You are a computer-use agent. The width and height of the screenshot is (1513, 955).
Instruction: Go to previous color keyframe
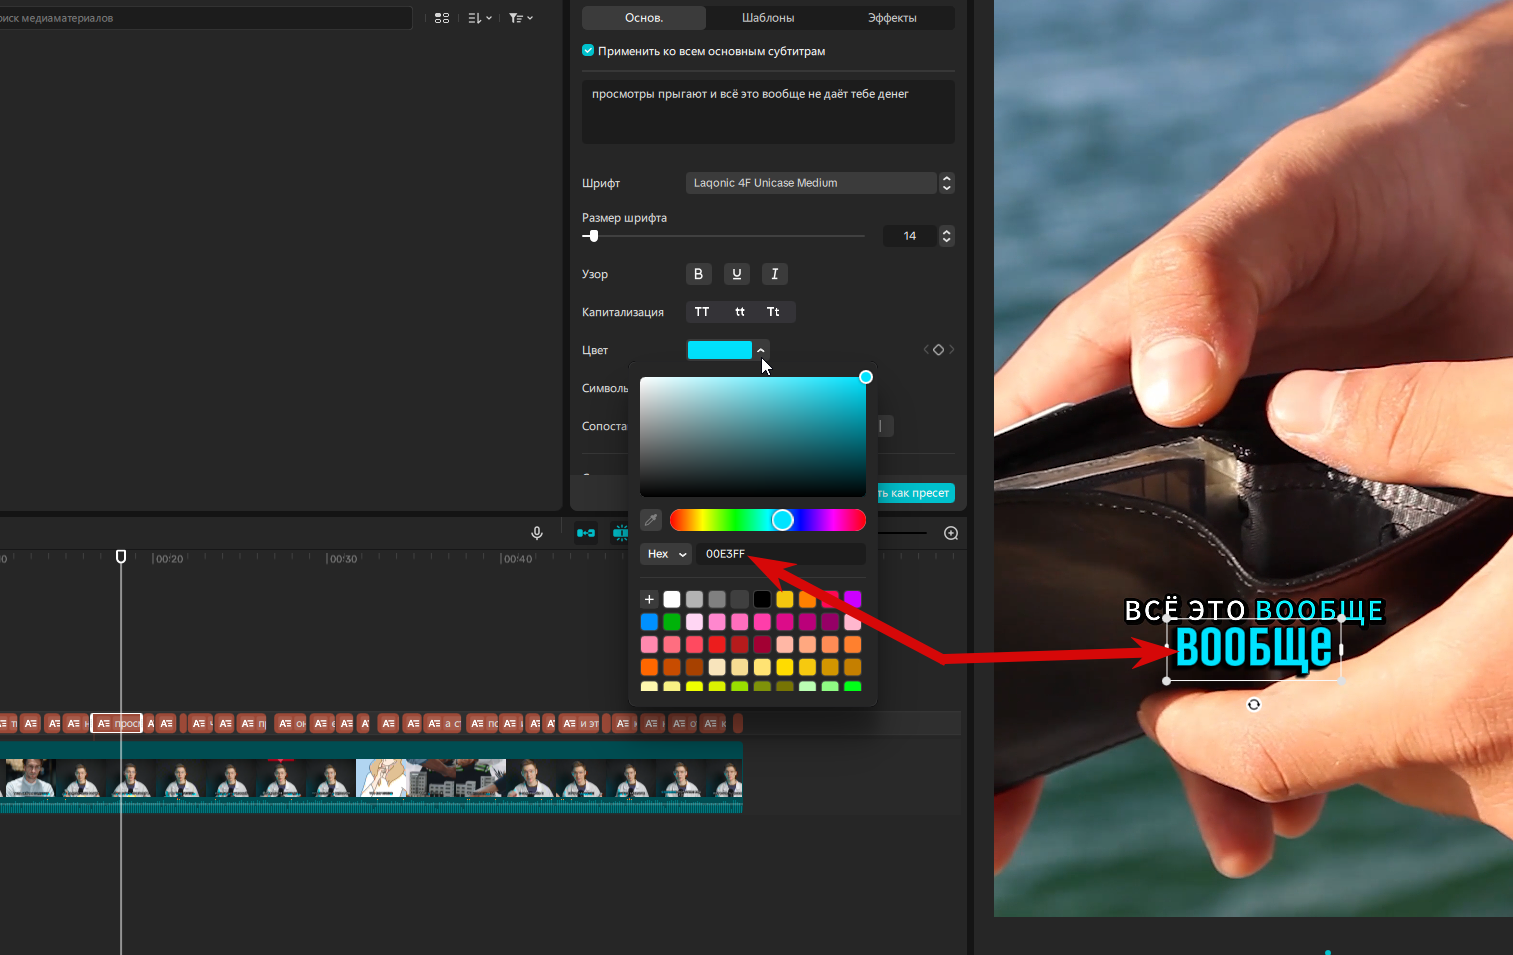click(926, 350)
